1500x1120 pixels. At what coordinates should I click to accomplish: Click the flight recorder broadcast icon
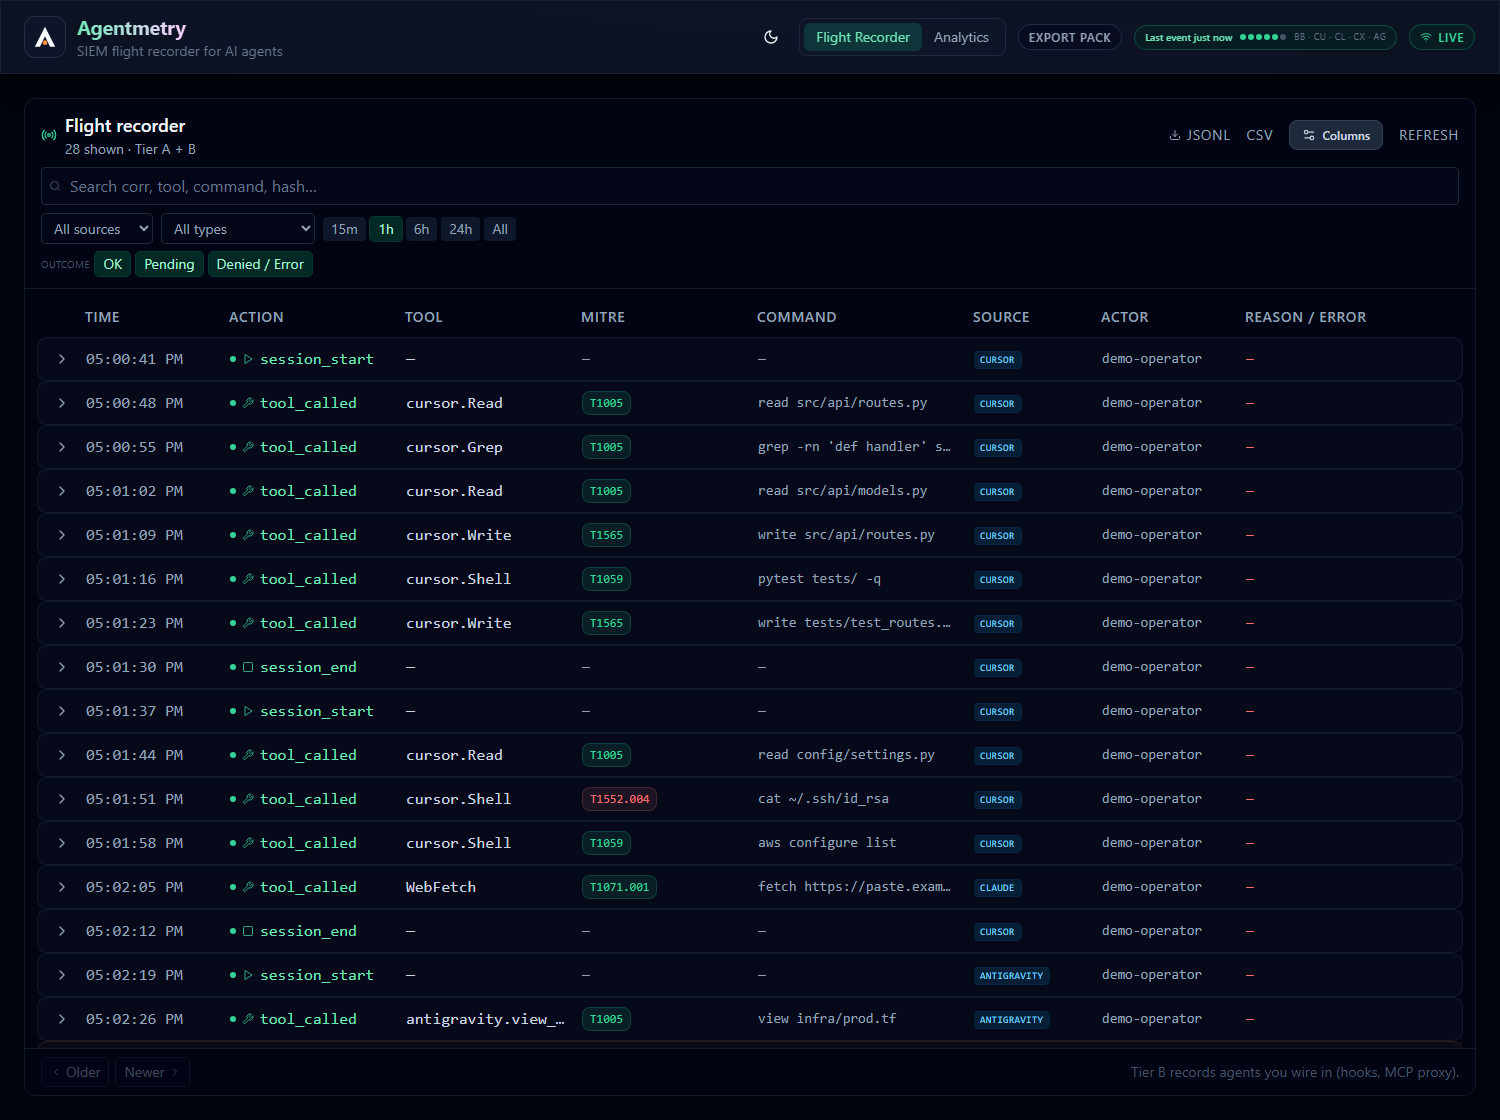click(x=49, y=135)
